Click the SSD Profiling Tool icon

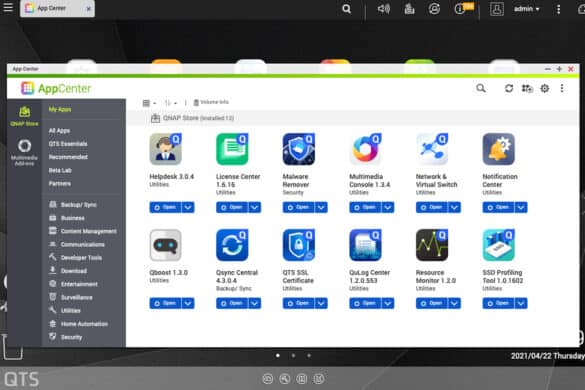click(x=498, y=245)
